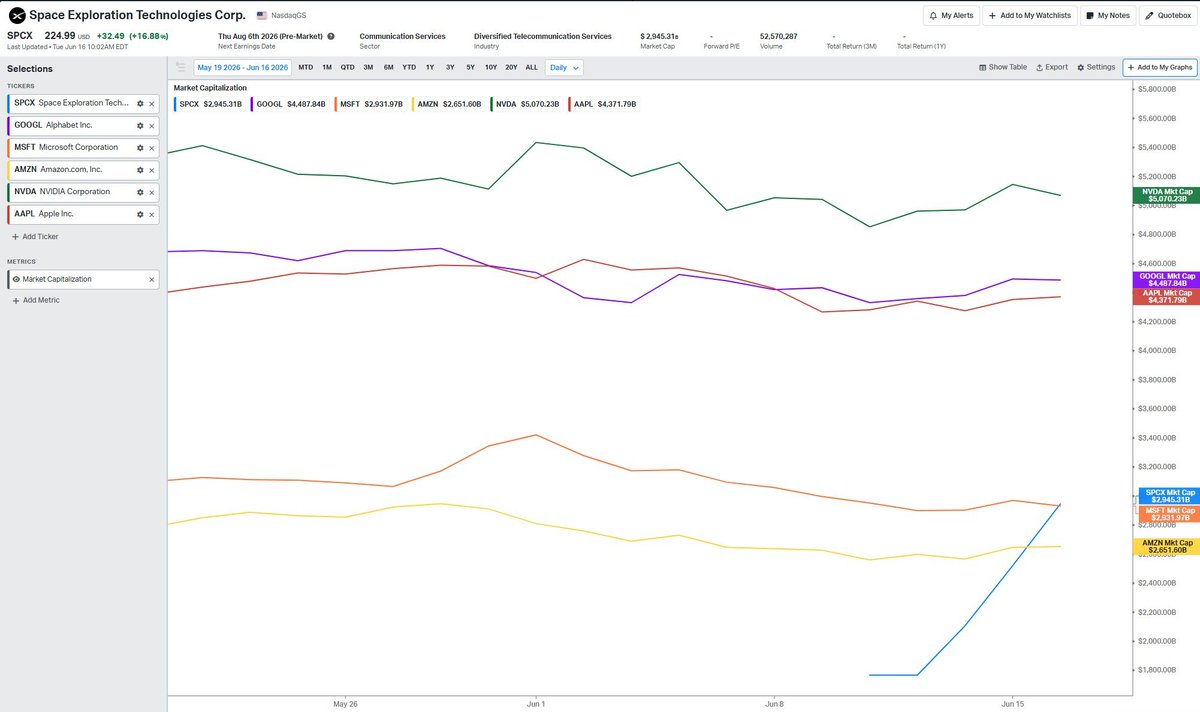This screenshot has width=1200, height=712.
Task: Select 10Y time range
Action: pos(491,67)
